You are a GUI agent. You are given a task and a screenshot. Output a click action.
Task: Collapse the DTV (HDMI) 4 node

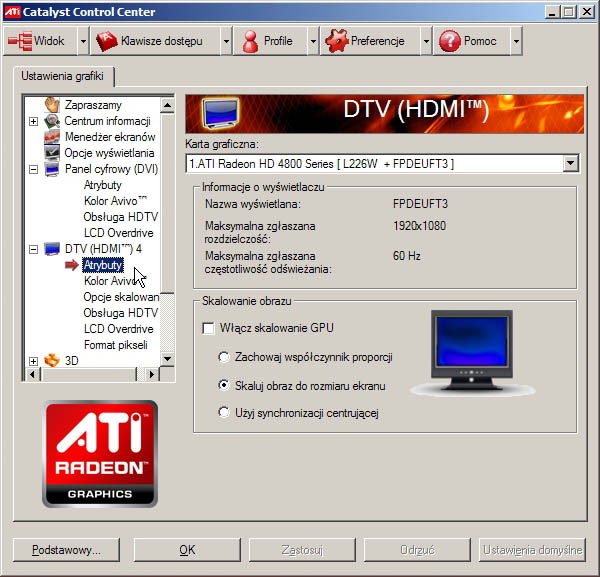pyautogui.click(x=33, y=249)
